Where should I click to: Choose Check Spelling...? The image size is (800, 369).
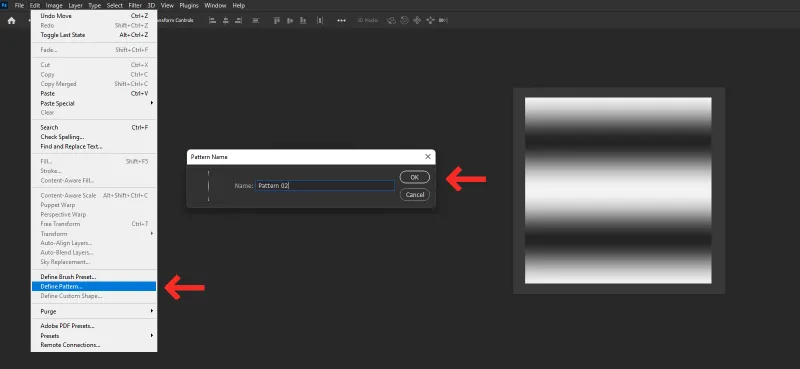point(94,137)
